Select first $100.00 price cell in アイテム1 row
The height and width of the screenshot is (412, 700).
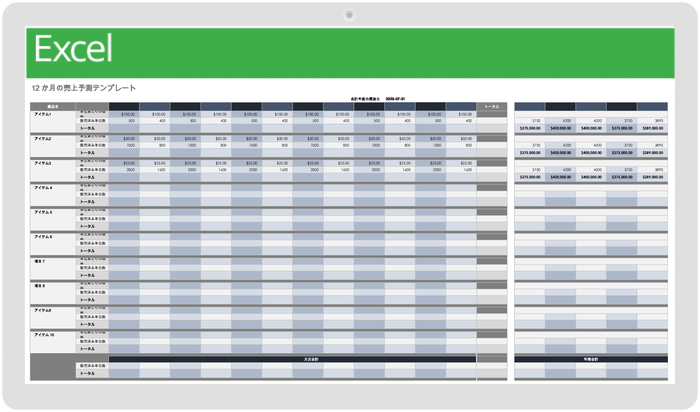tap(128, 115)
